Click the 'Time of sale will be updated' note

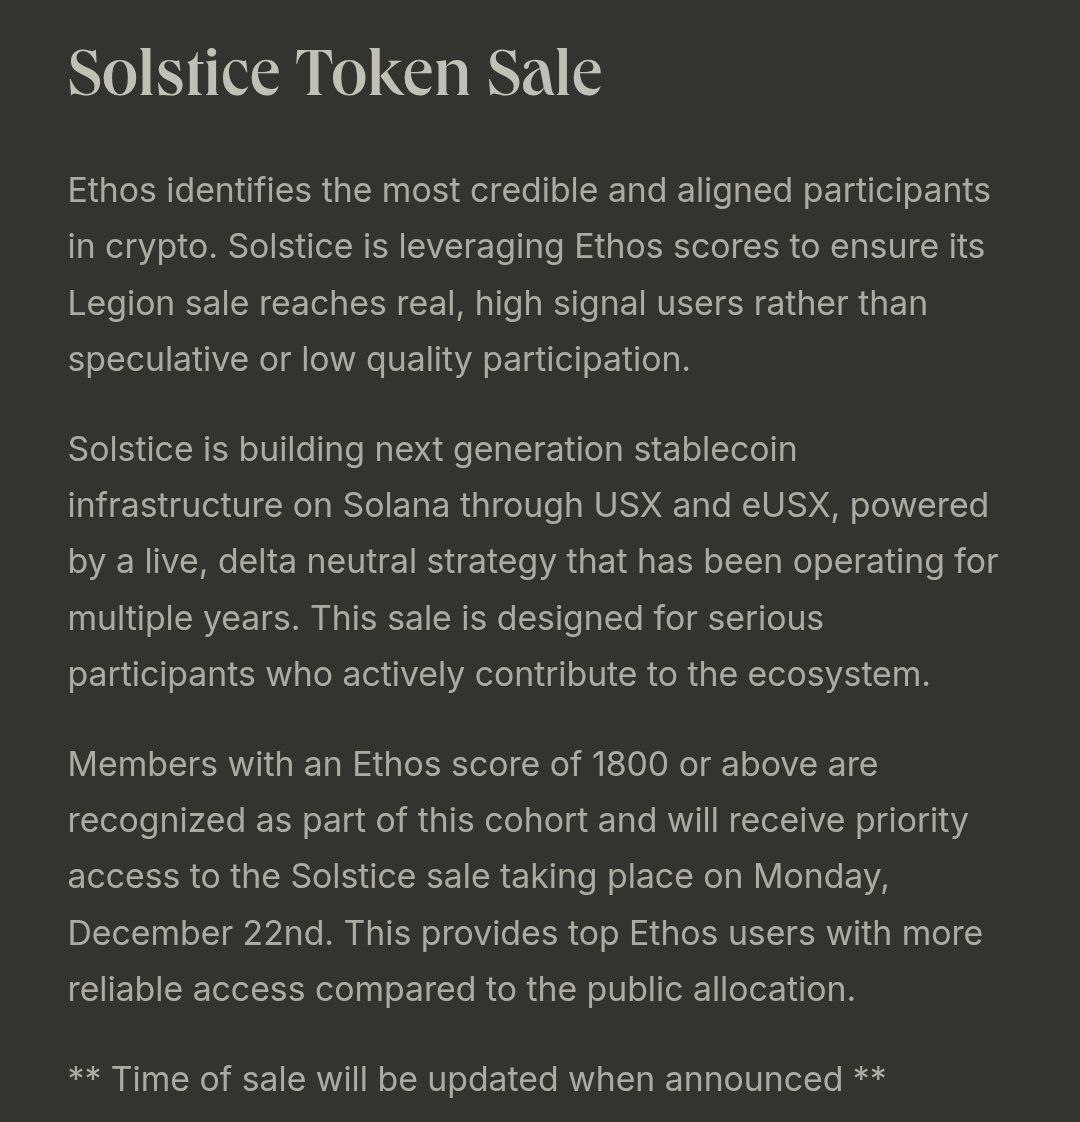click(x=477, y=1079)
